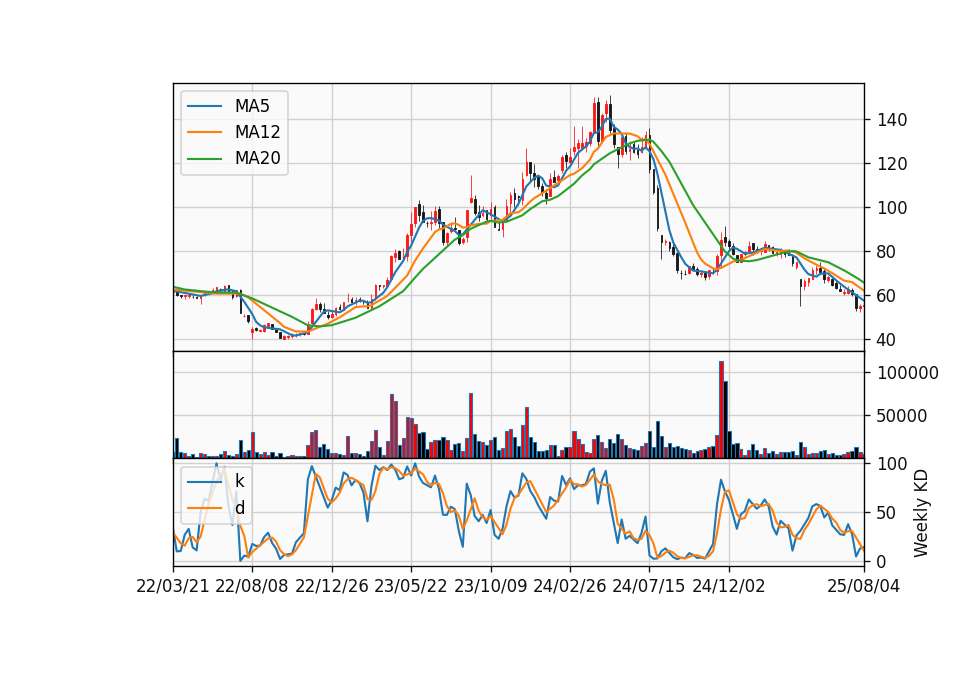Click the 24/12/02 date tick label
Screen dimensions: 960x690
729,586
